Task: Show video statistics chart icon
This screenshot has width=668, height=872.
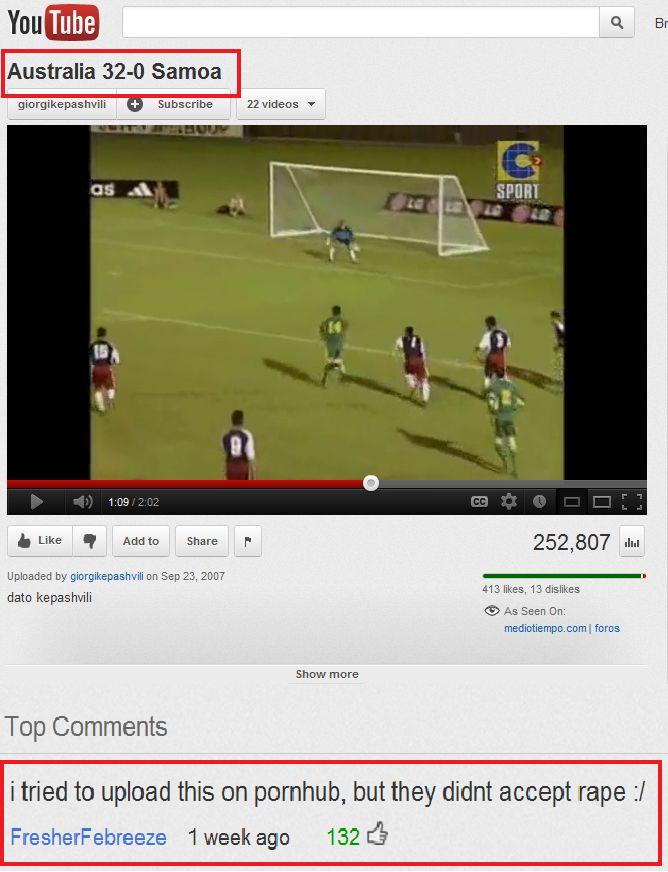Action: tap(632, 542)
